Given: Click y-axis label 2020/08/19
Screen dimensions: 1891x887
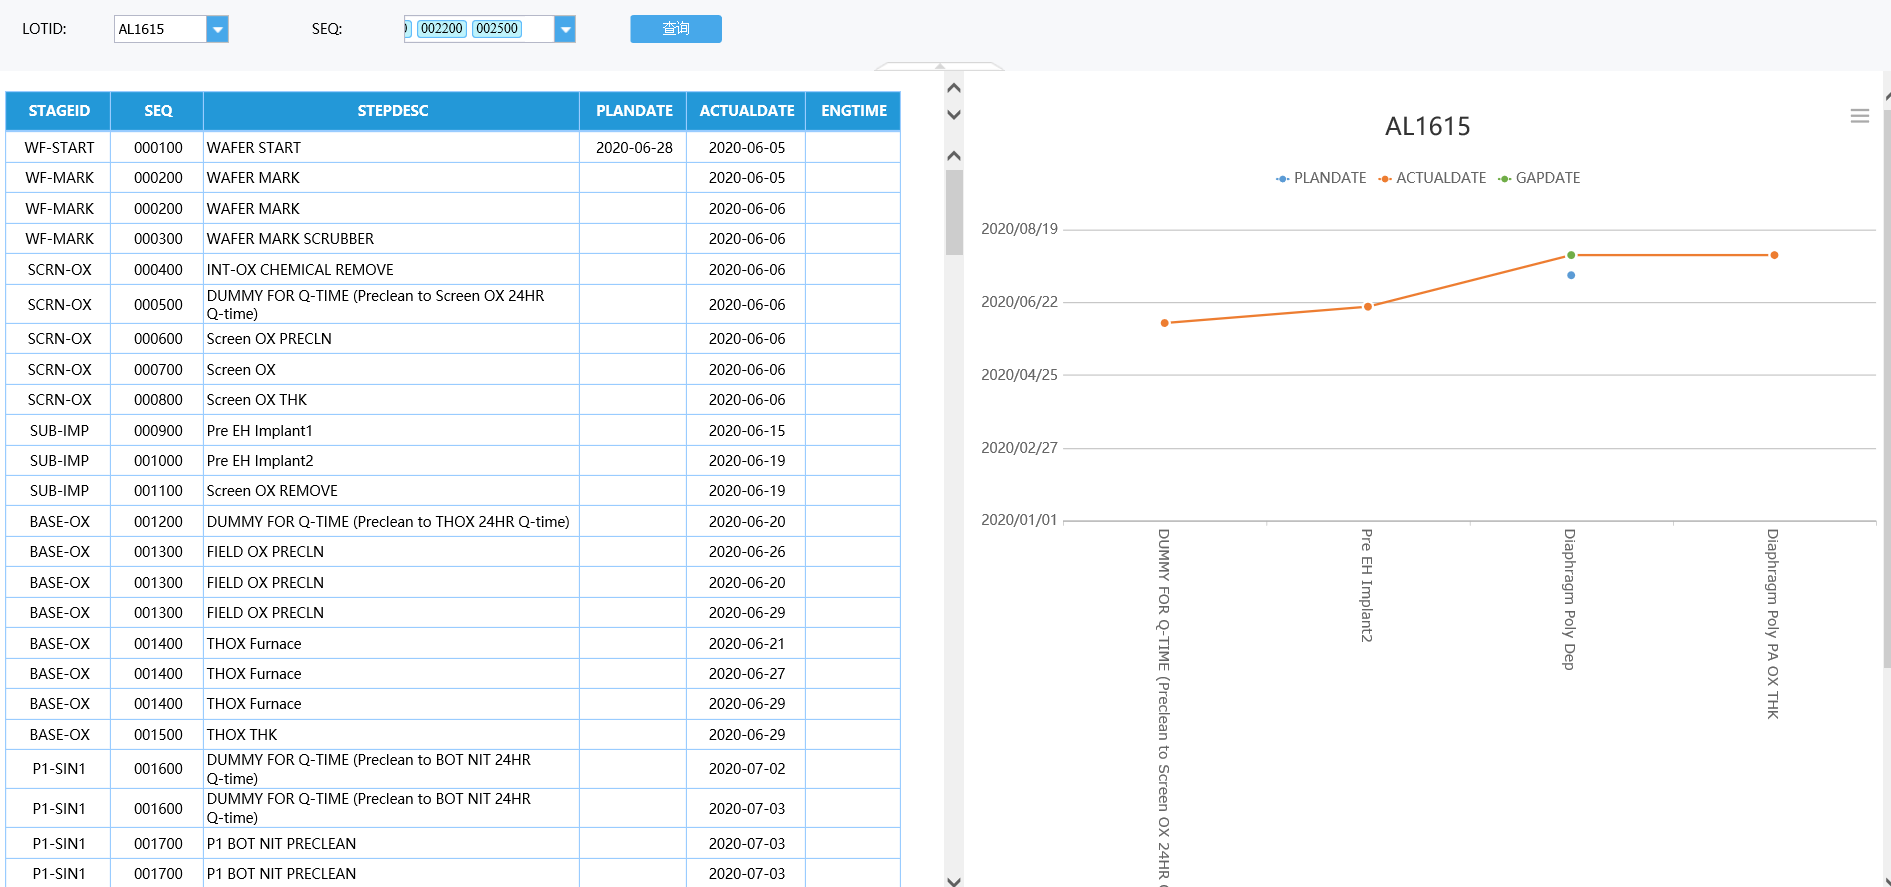Looking at the screenshot, I should tap(1019, 229).
